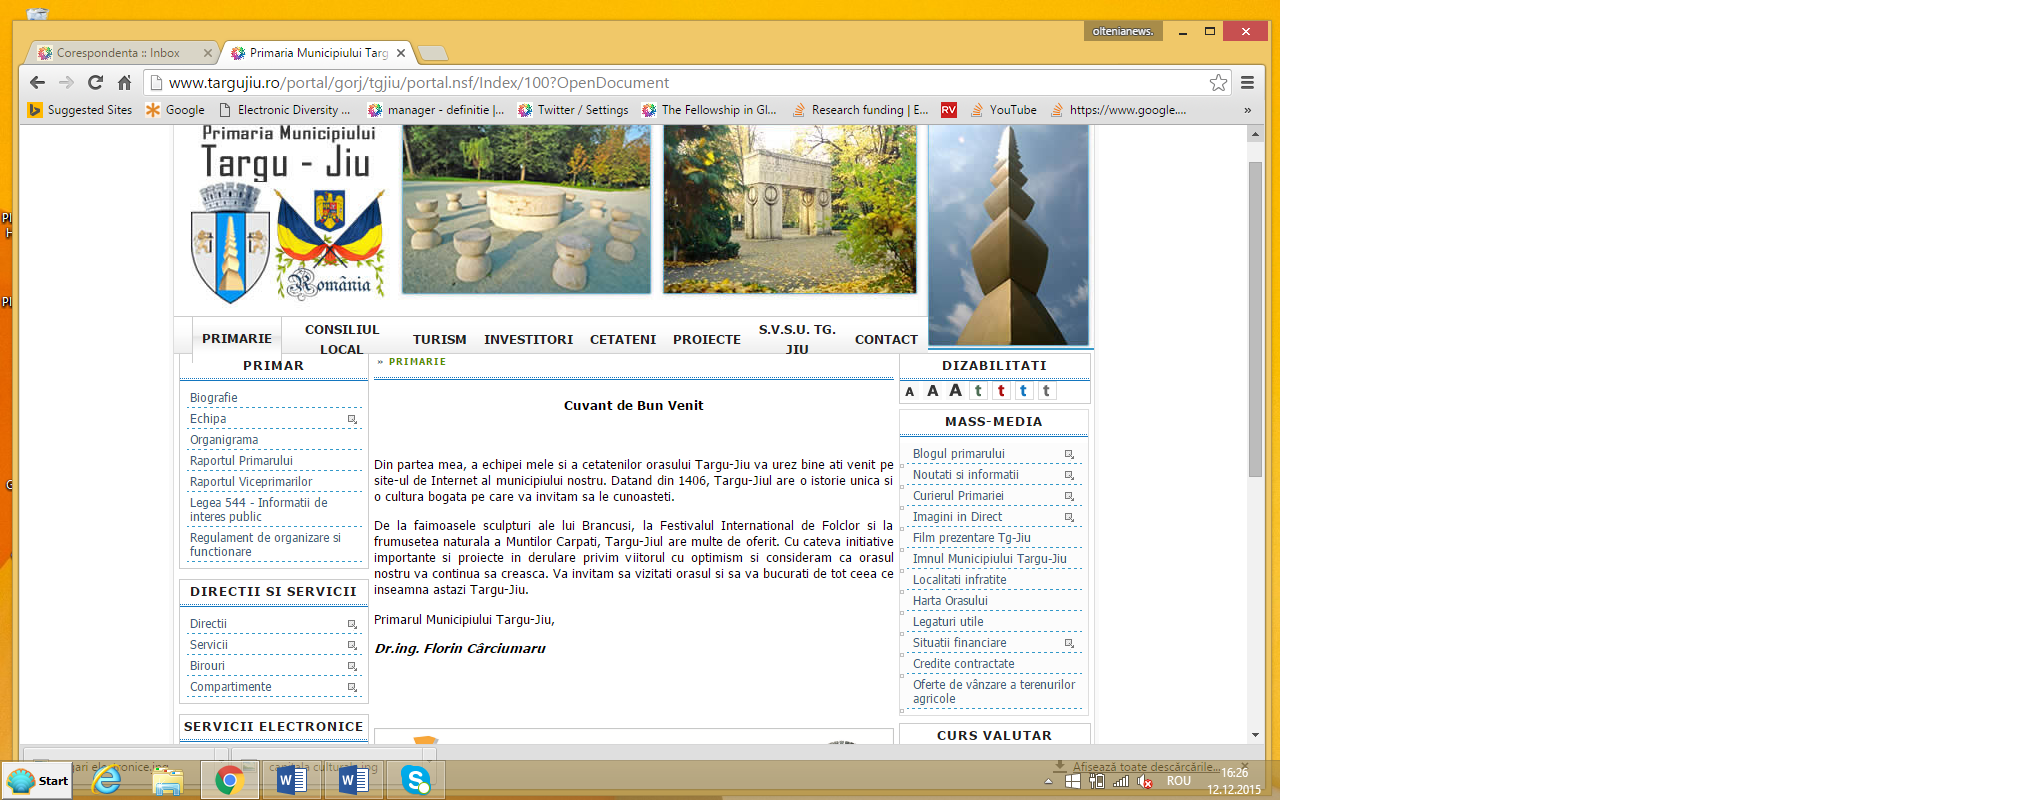The height and width of the screenshot is (800, 2032).
Task: Bookmark this page with the star icon
Action: pyautogui.click(x=1218, y=83)
